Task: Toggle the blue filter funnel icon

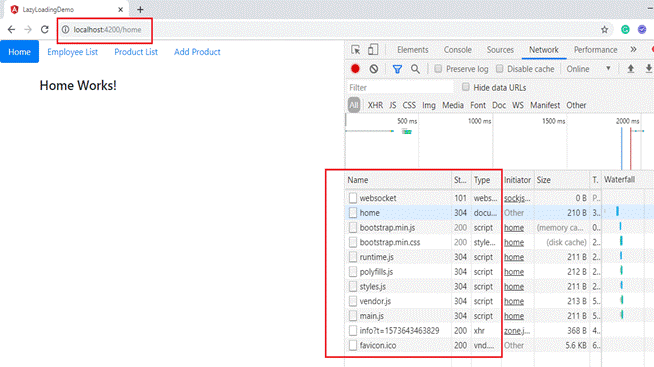Action: click(397, 69)
